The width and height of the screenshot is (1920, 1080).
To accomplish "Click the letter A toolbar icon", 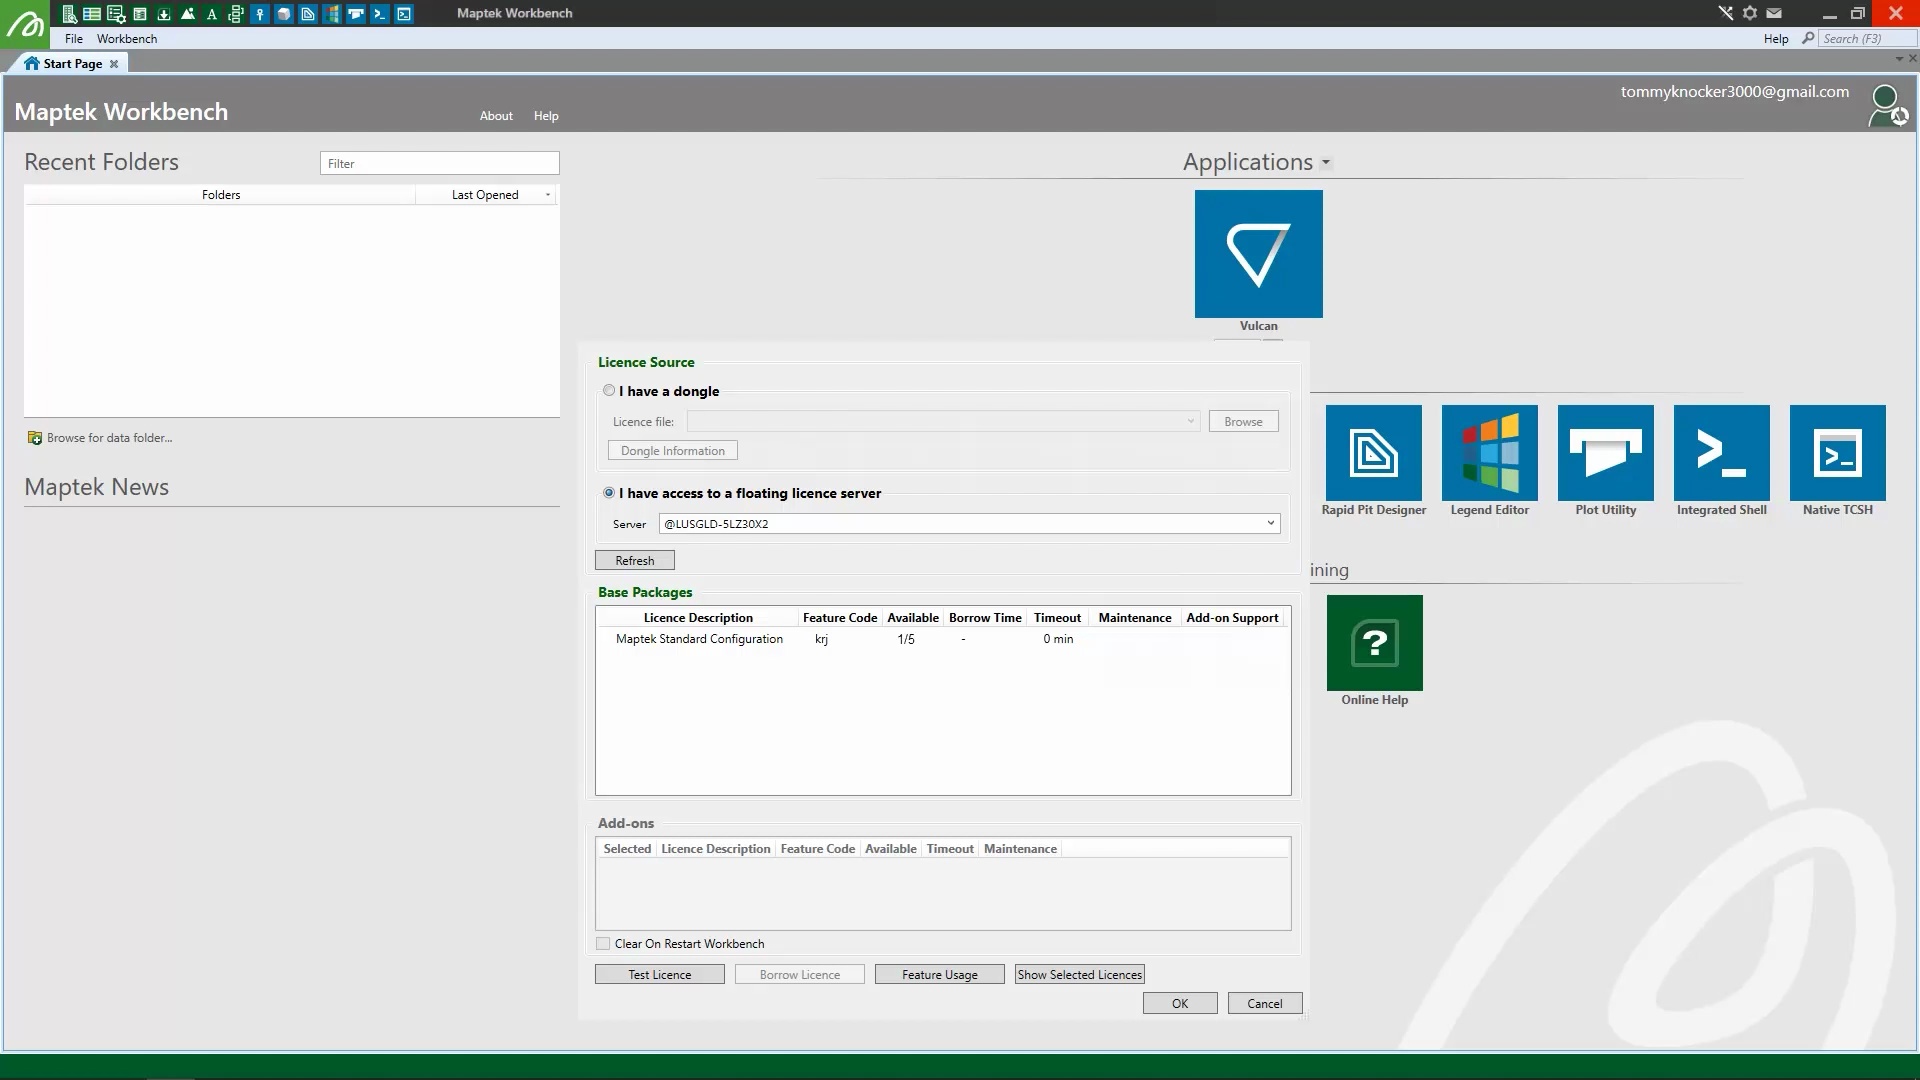I will 212,14.
